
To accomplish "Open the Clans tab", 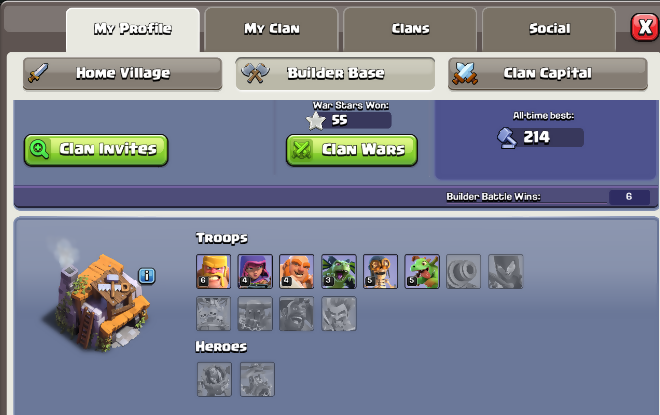I will pyautogui.click(x=410, y=29).
